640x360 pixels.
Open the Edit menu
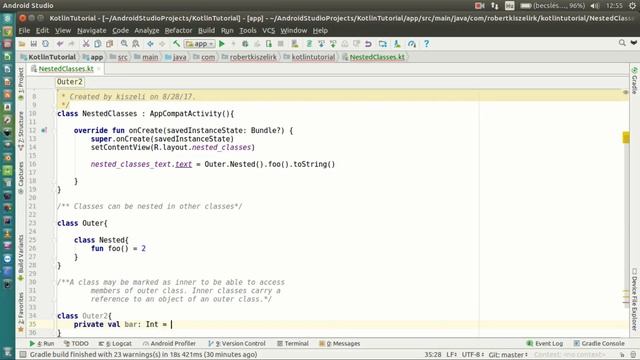click(x=42, y=31)
